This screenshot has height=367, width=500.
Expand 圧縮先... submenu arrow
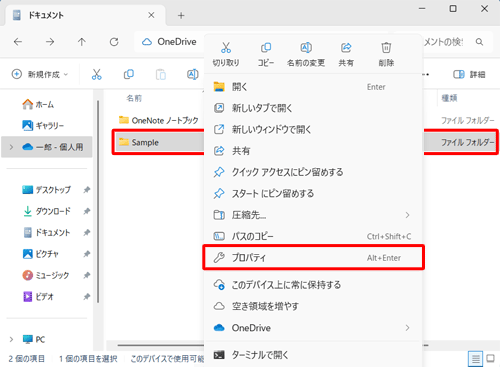[x=407, y=215]
